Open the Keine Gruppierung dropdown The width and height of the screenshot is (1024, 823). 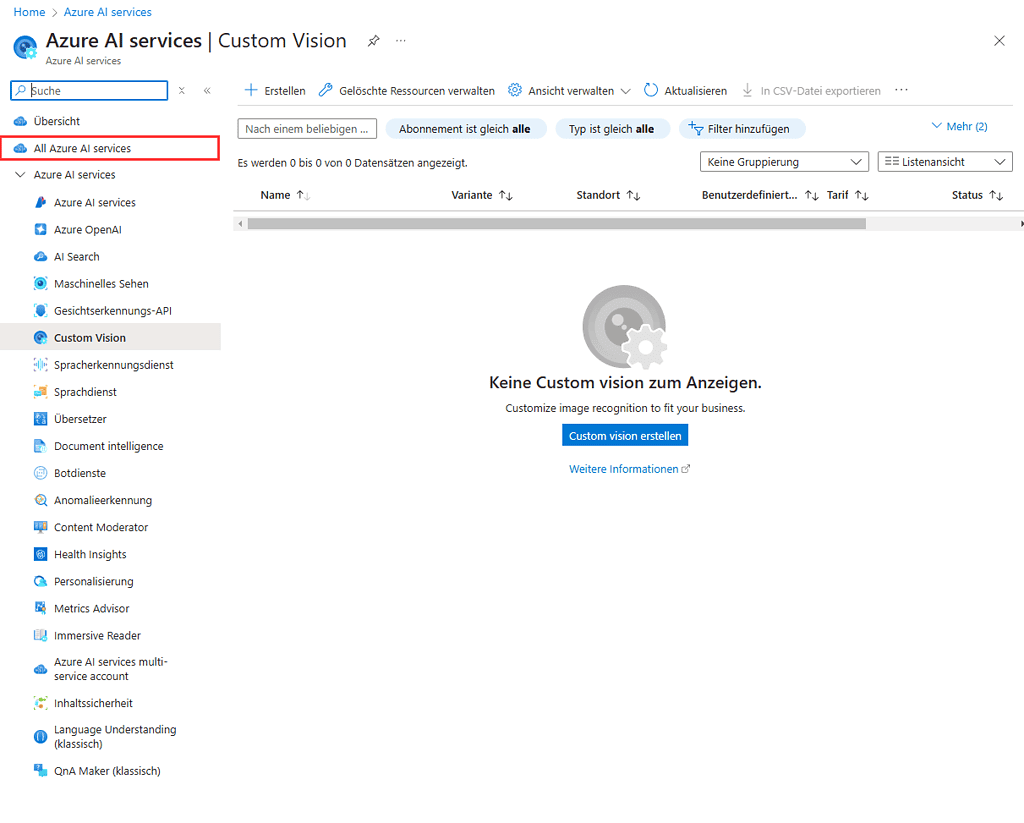784,161
